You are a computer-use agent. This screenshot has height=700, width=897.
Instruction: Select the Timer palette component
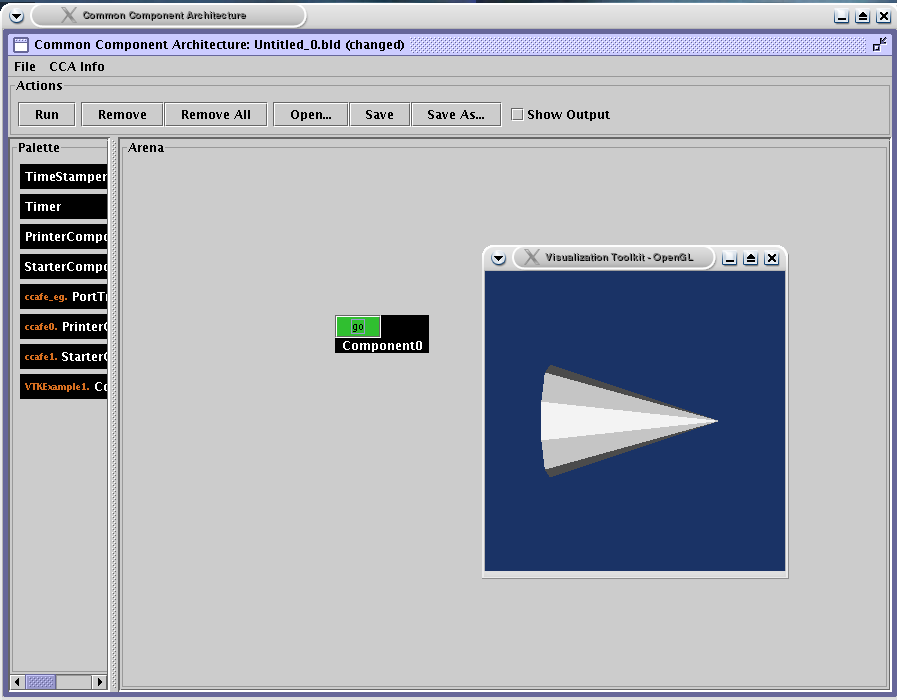(x=64, y=207)
